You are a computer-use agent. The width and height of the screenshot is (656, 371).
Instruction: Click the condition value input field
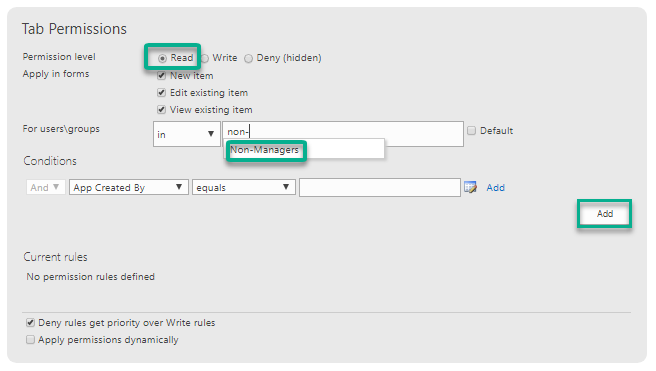point(380,187)
